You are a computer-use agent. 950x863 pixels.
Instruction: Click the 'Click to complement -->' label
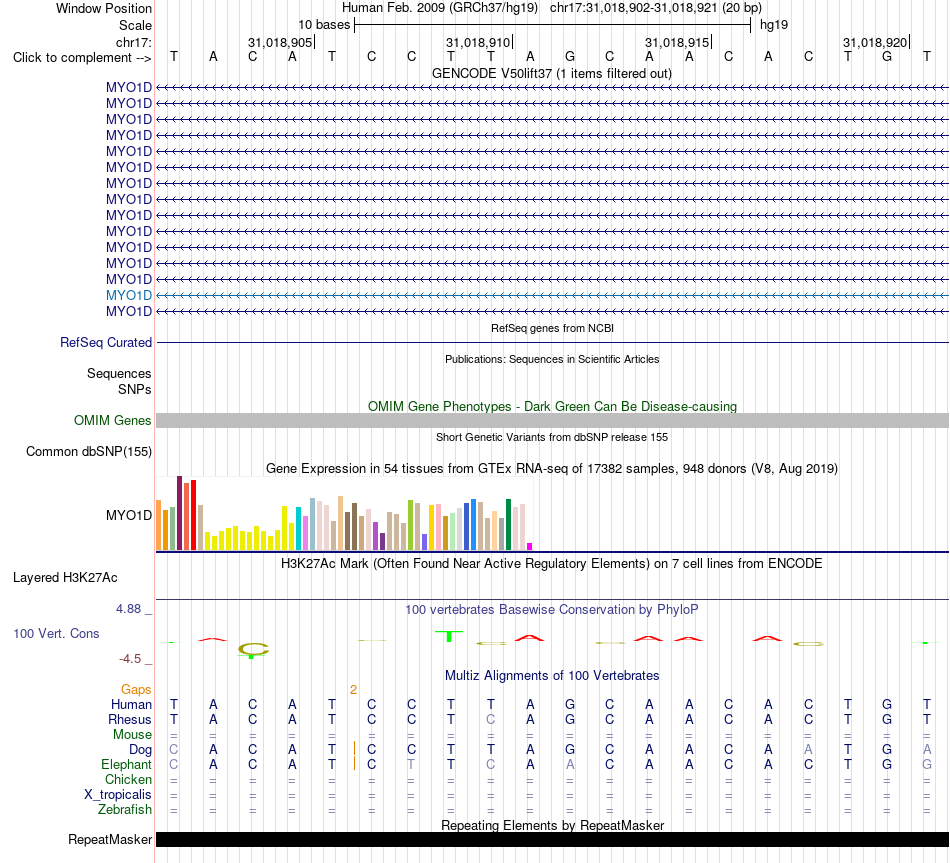[82, 58]
